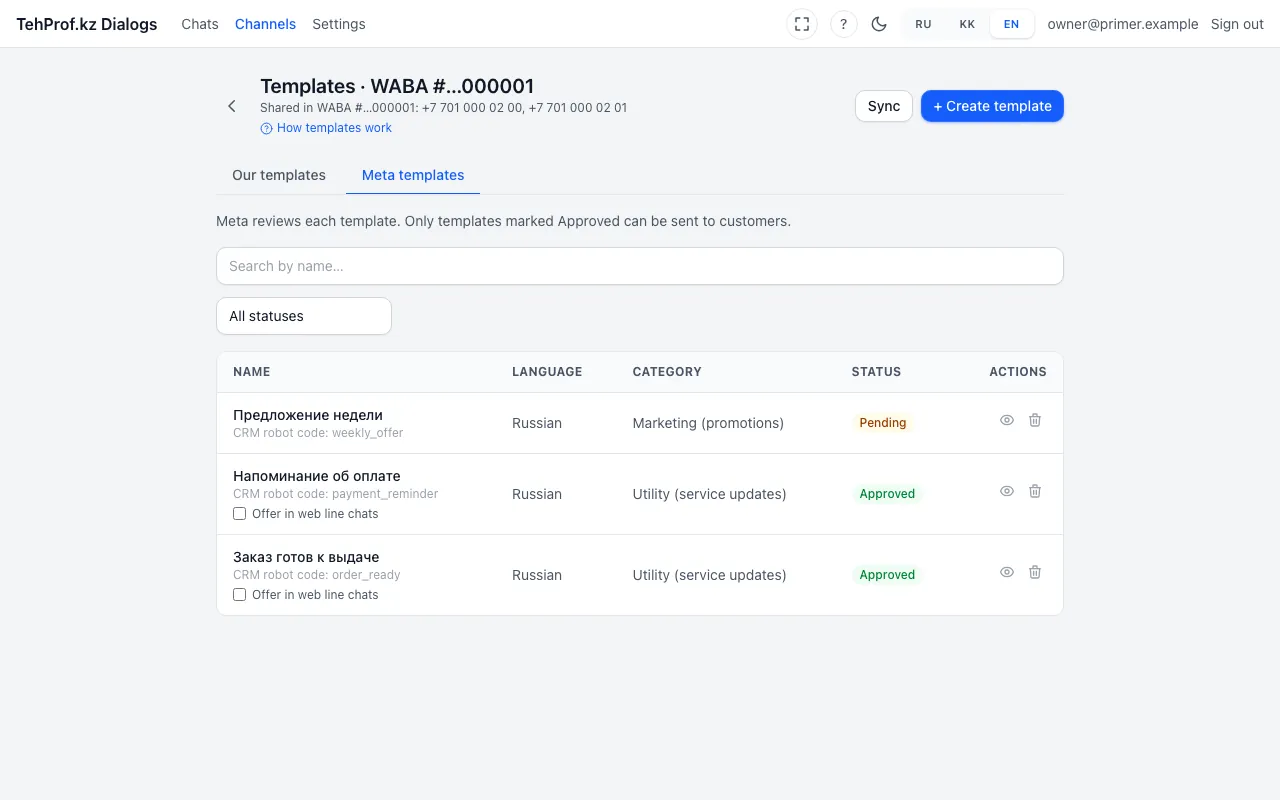
Task: Select RU language option
Action: click(x=923, y=24)
